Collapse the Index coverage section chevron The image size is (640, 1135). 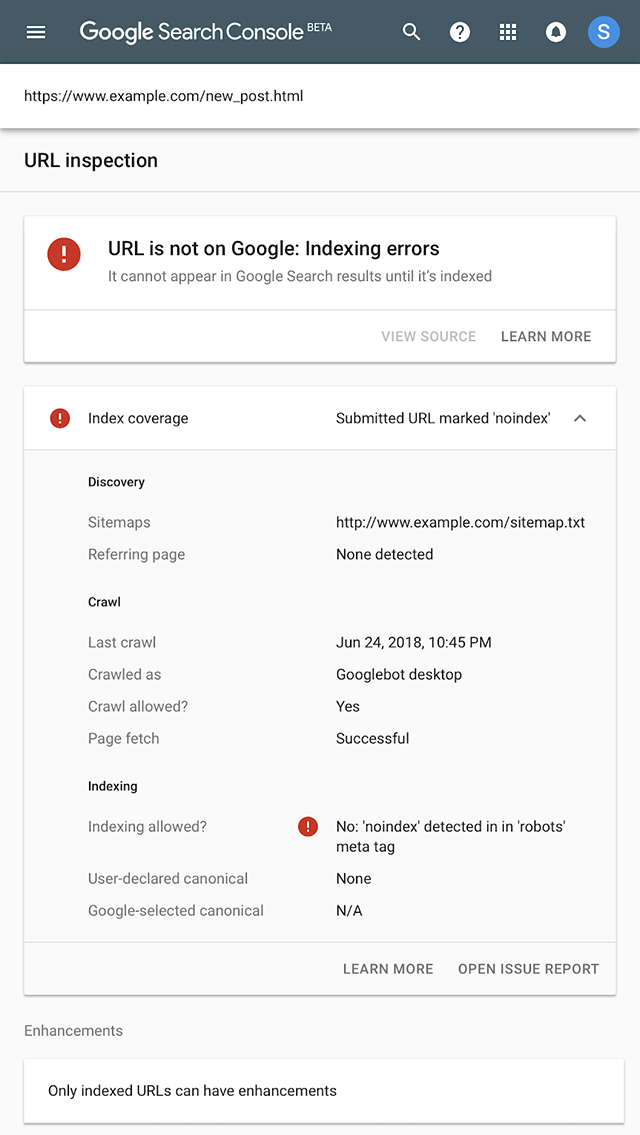[580, 418]
